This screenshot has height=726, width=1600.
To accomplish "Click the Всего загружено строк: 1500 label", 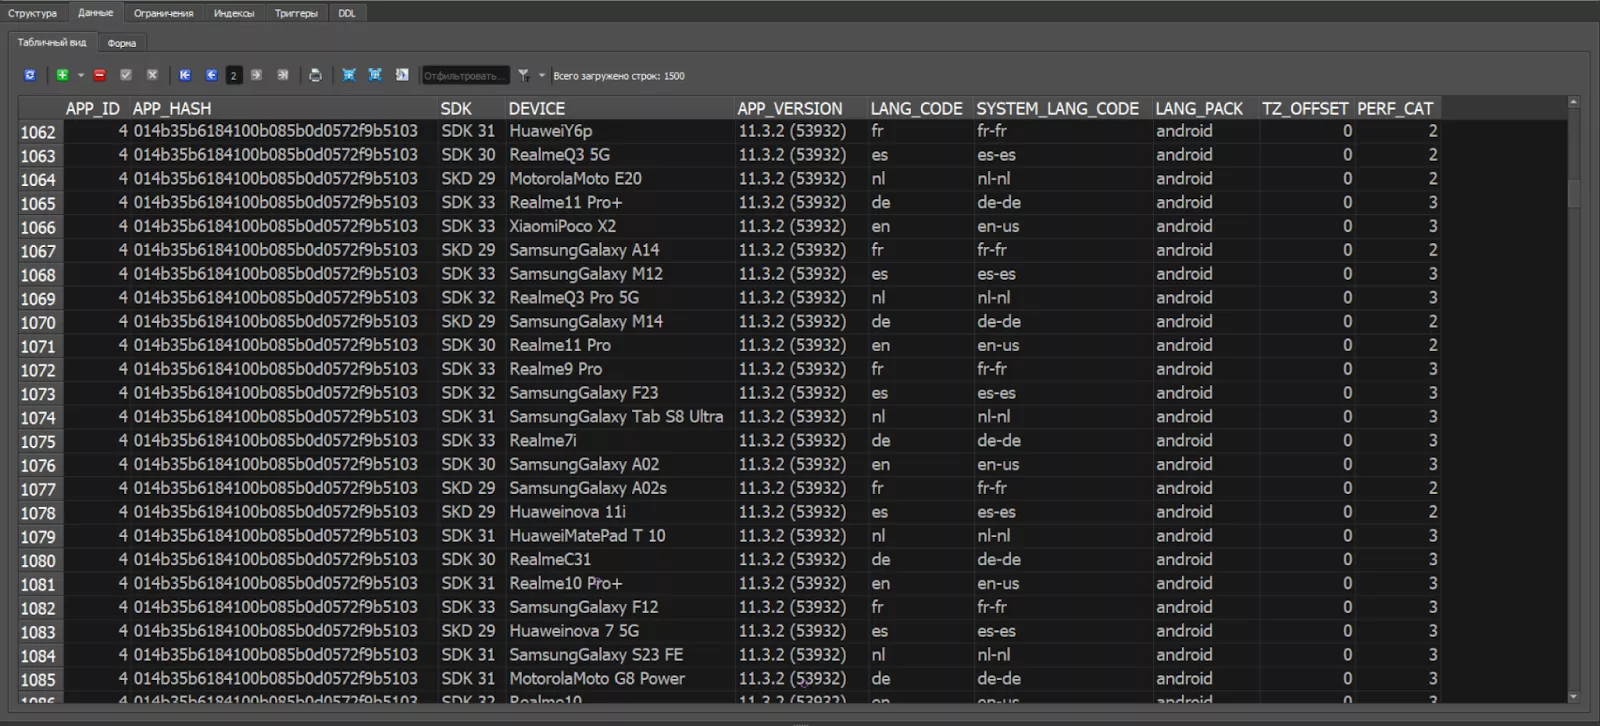I will pyautogui.click(x=619, y=76).
